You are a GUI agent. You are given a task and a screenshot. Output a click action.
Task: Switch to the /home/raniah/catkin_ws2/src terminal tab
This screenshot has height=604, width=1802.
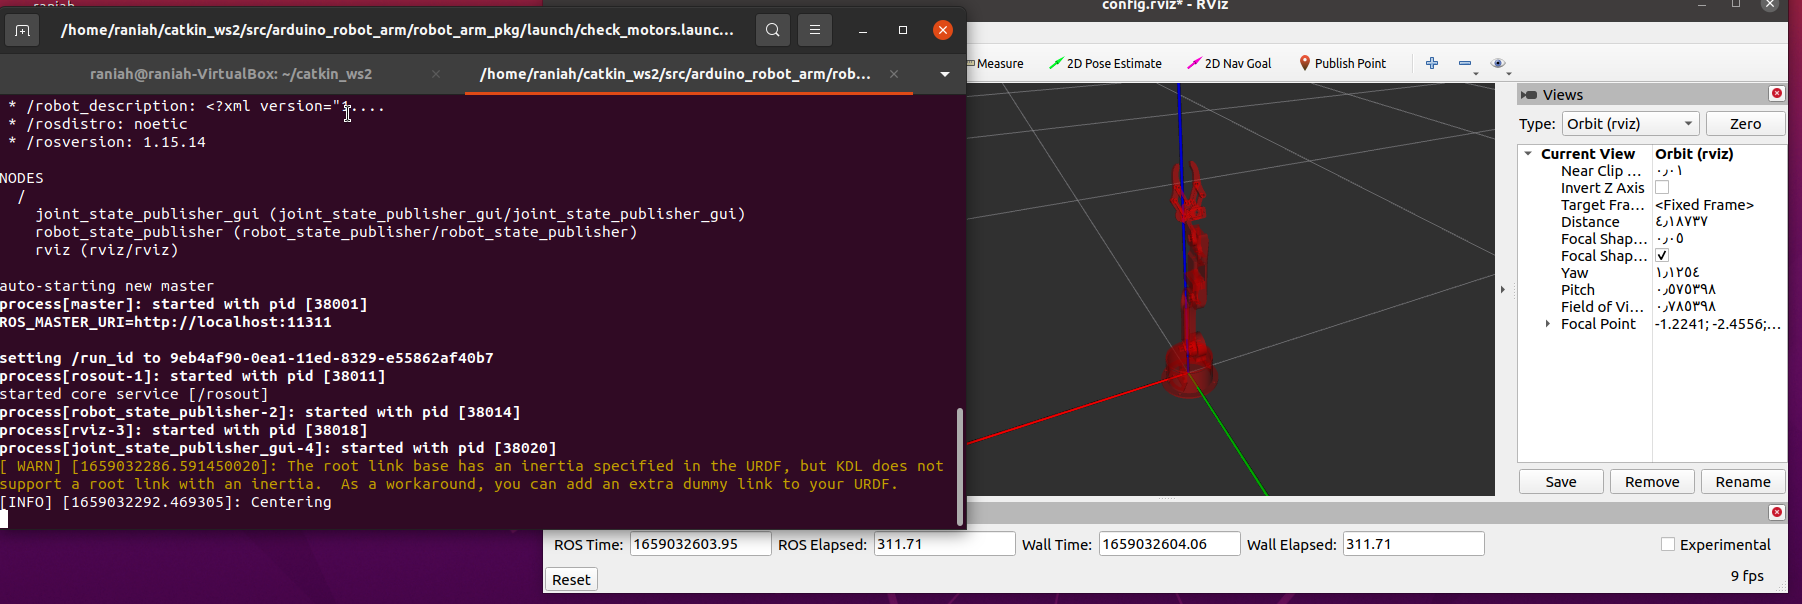[675, 74]
